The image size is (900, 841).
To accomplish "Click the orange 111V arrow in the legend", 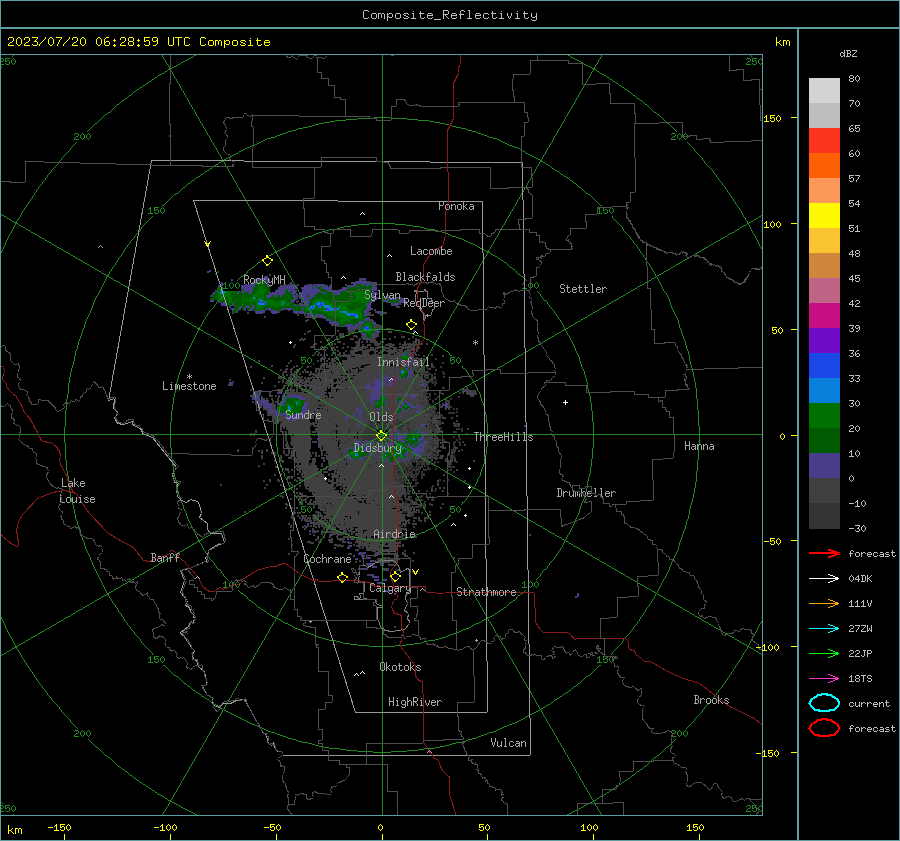I will pyautogui.click(x=824, y=603).
